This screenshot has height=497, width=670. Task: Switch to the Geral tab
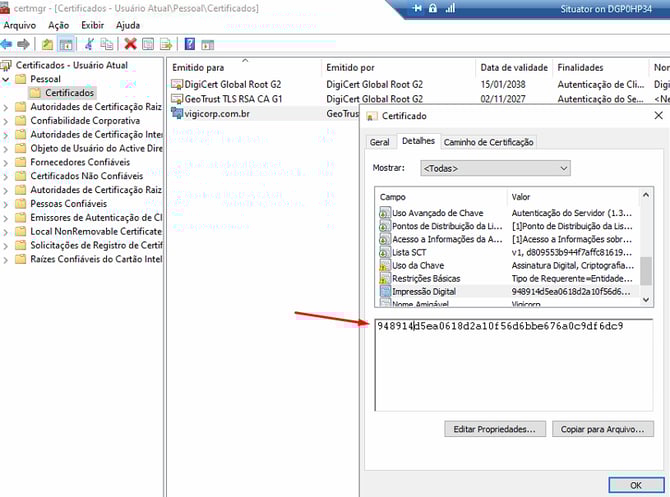coord(380,142)
